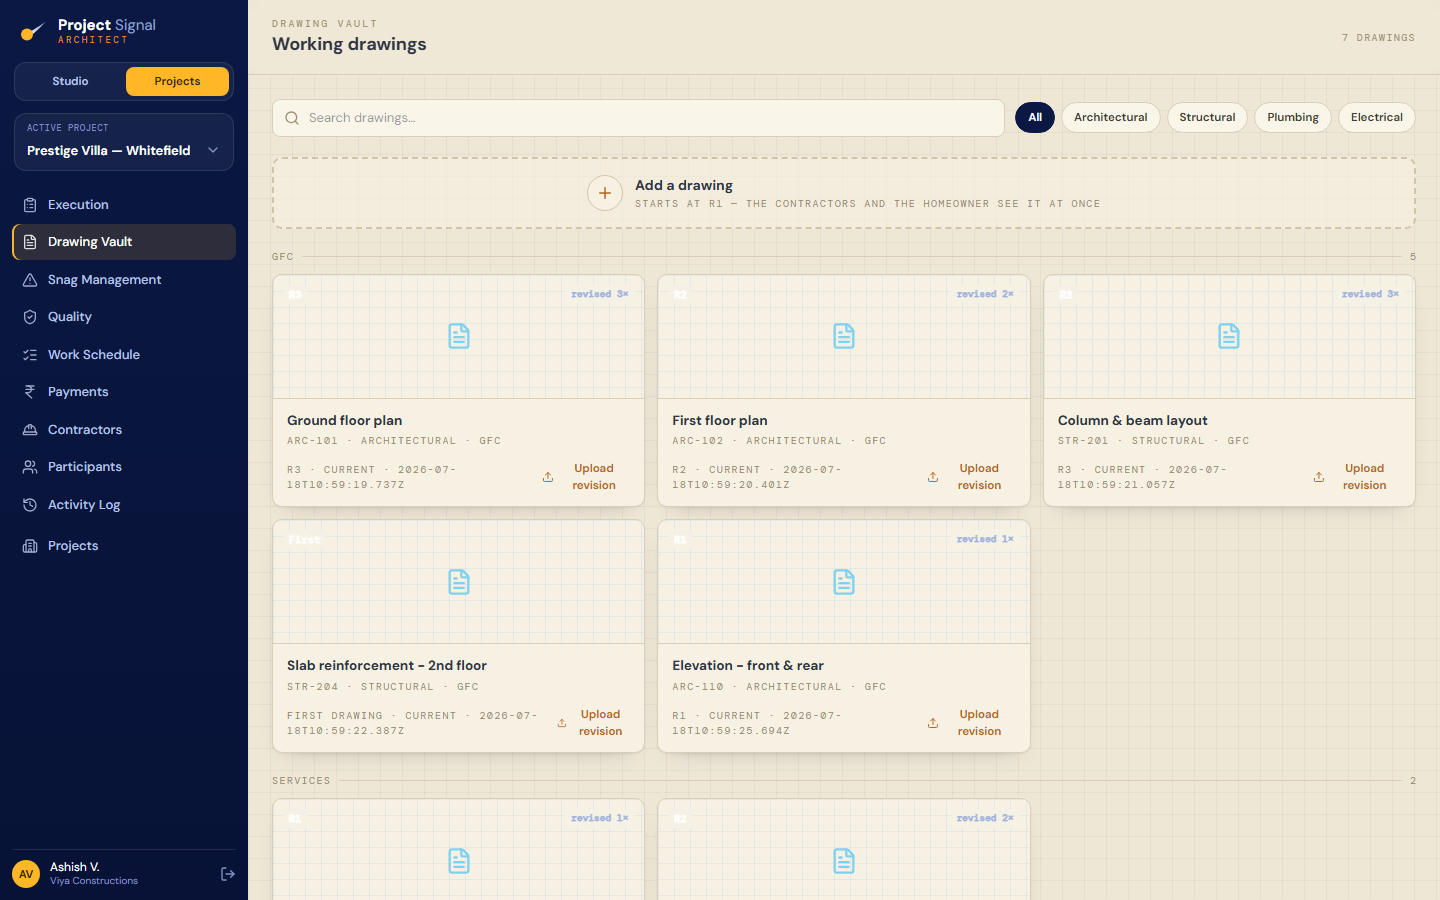Navigate to Quality page
The width and height of the screenshot is (1440, 900).
tap(124, 317)
